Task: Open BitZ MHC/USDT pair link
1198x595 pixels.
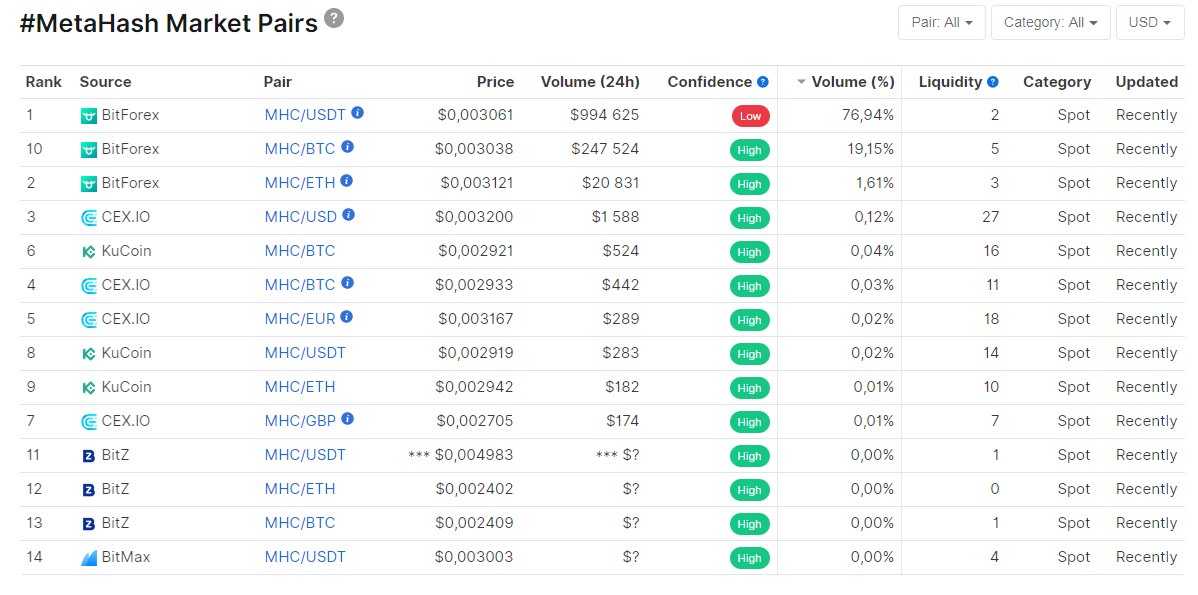Action: (x=305, y=454)
